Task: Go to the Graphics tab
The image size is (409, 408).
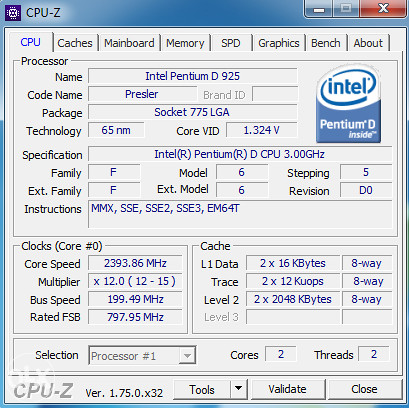Action: point(279,43)
